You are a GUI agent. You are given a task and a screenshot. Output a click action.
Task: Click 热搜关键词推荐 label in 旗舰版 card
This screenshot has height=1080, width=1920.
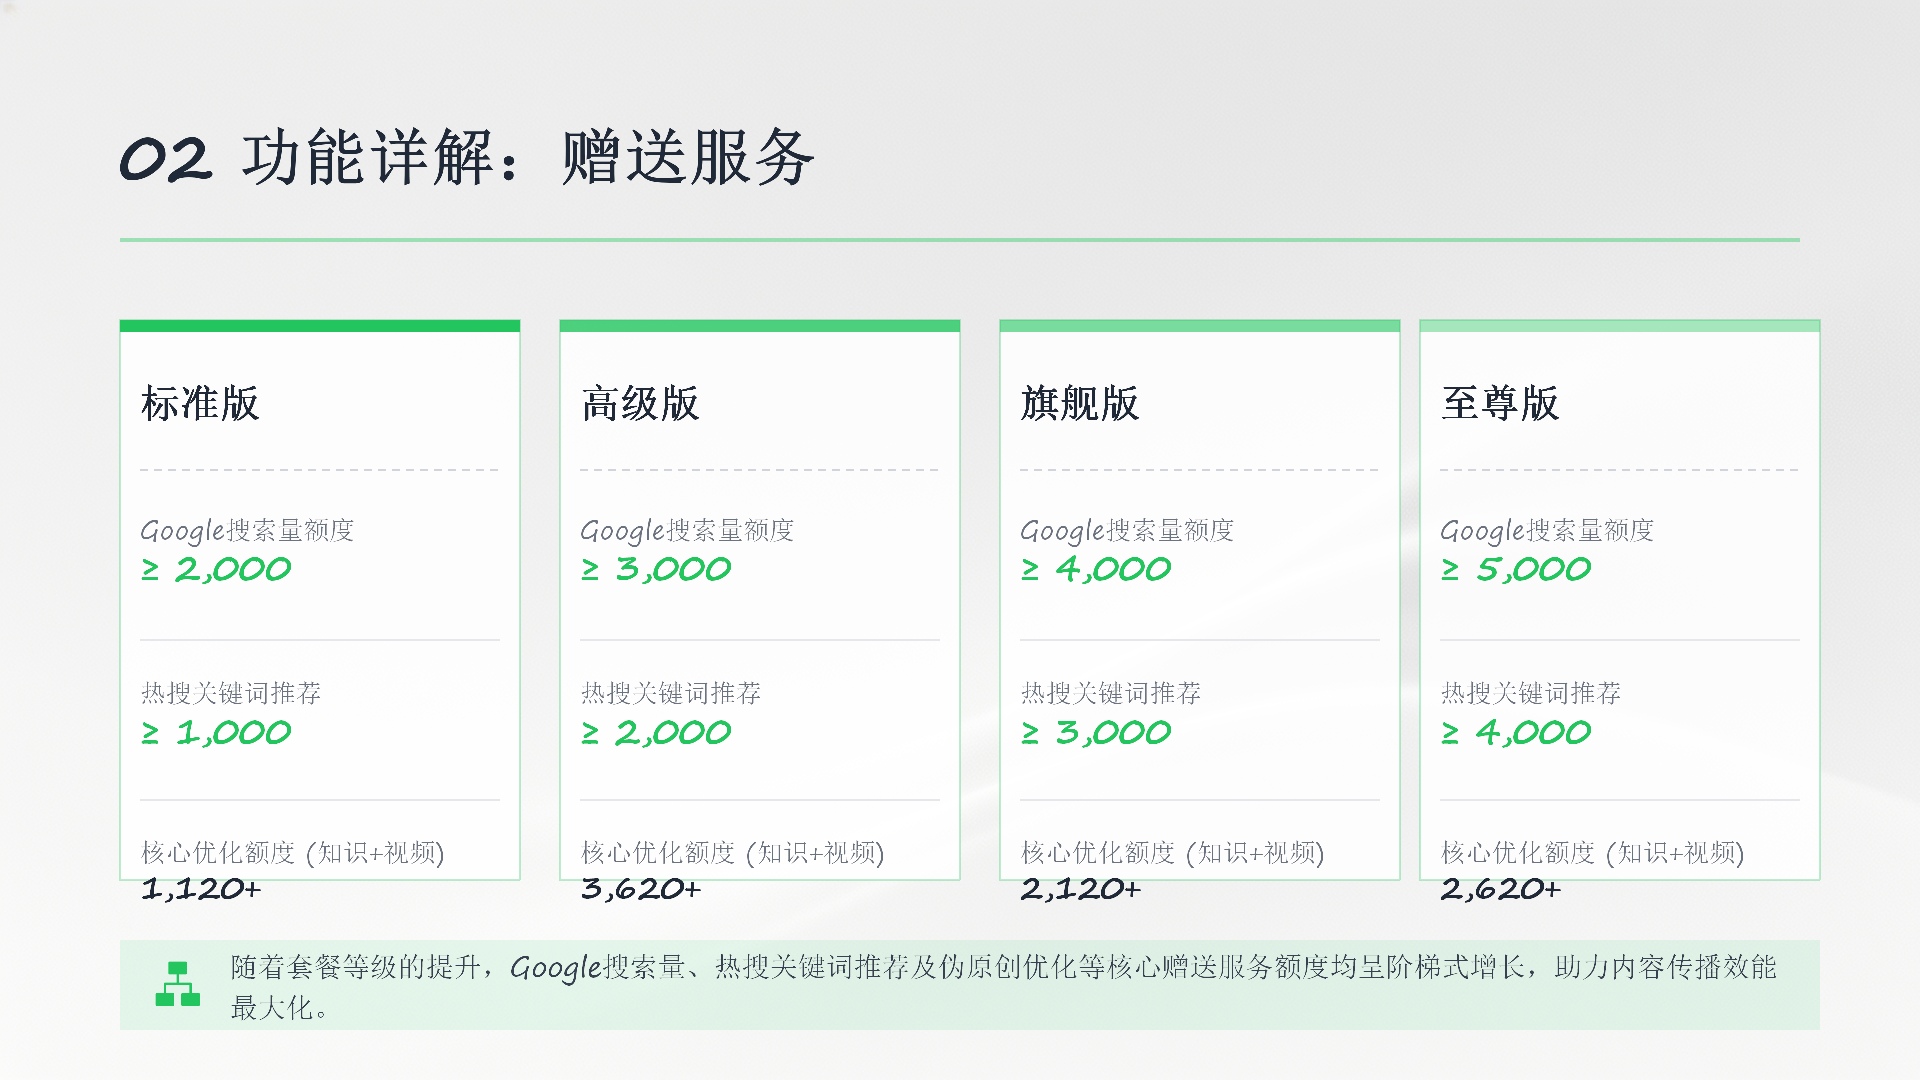click(1111, 693)
